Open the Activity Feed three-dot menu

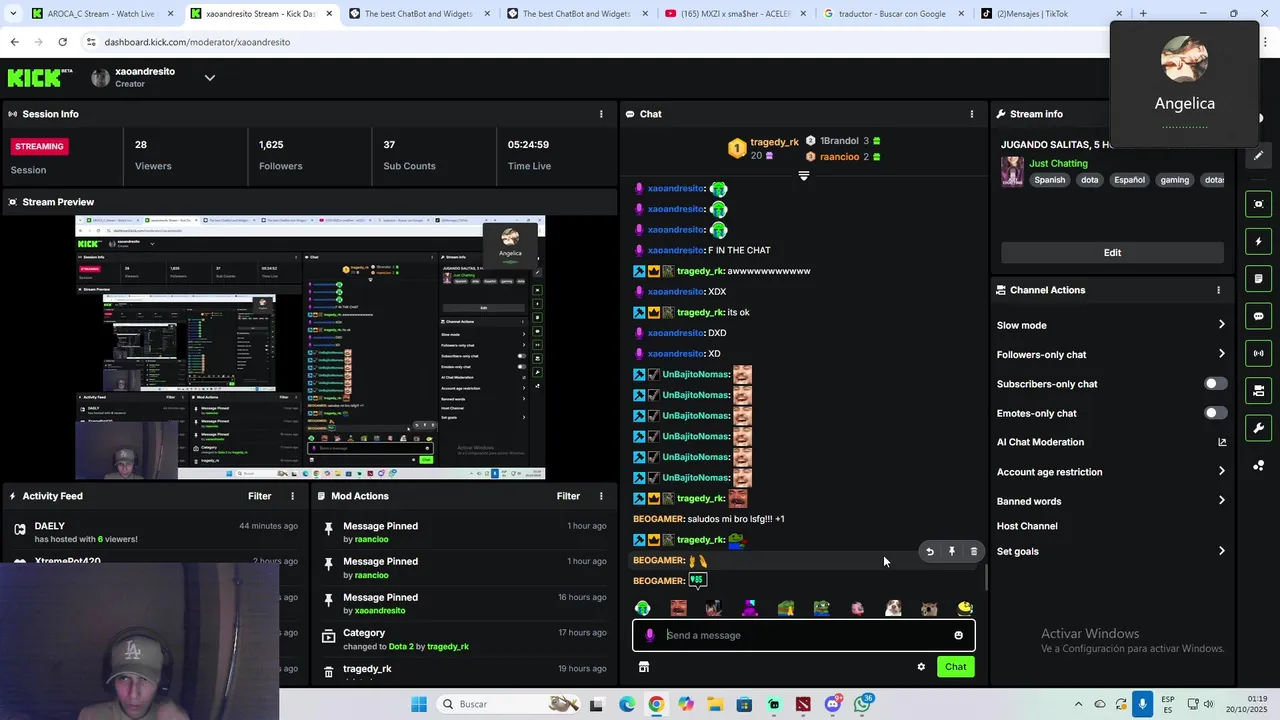tap(293, 496)
